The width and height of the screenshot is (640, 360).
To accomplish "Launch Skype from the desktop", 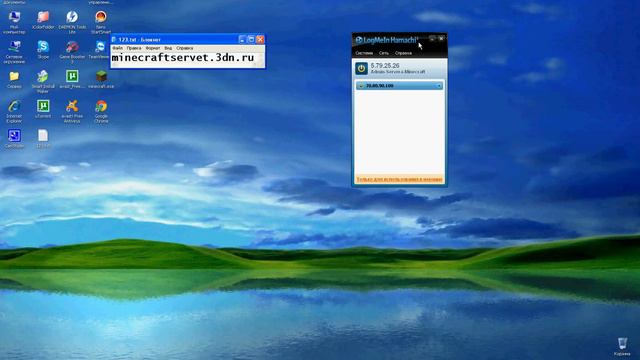I will 43,47.
